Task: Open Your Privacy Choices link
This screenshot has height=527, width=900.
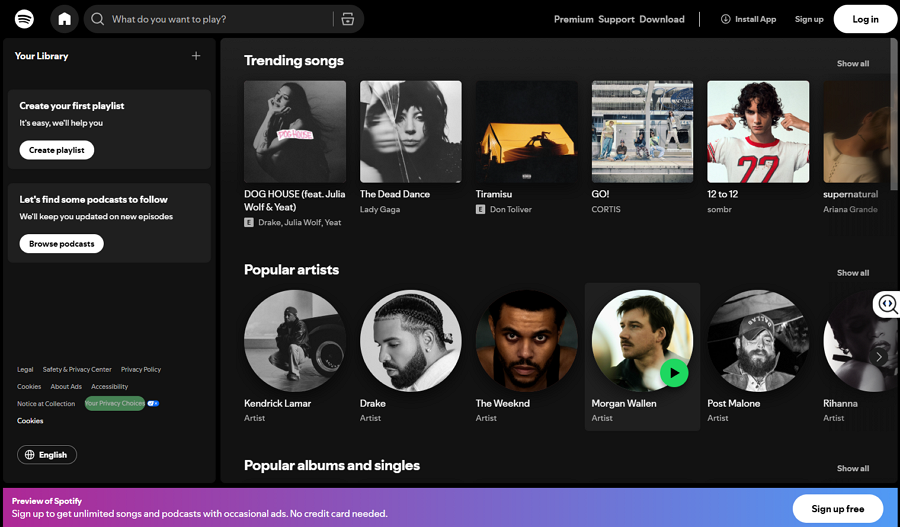Action: tap(115, 404)
